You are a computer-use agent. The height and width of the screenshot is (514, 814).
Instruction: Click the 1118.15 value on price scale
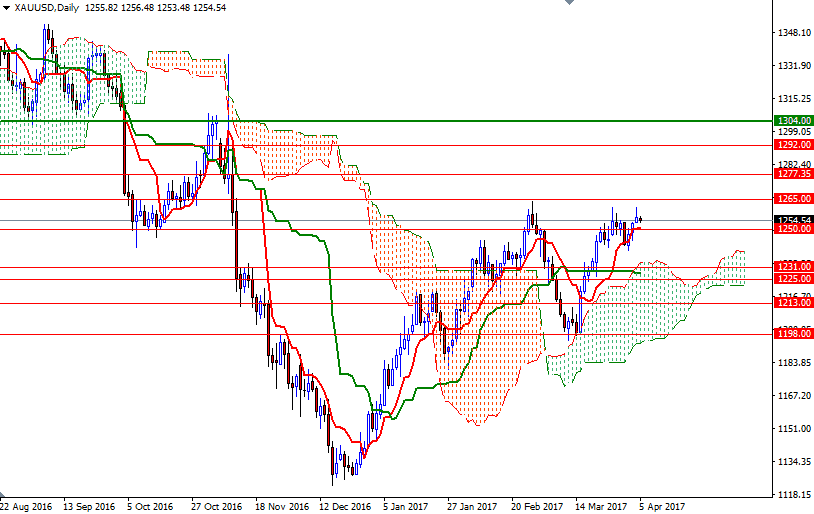pos(792,495)
